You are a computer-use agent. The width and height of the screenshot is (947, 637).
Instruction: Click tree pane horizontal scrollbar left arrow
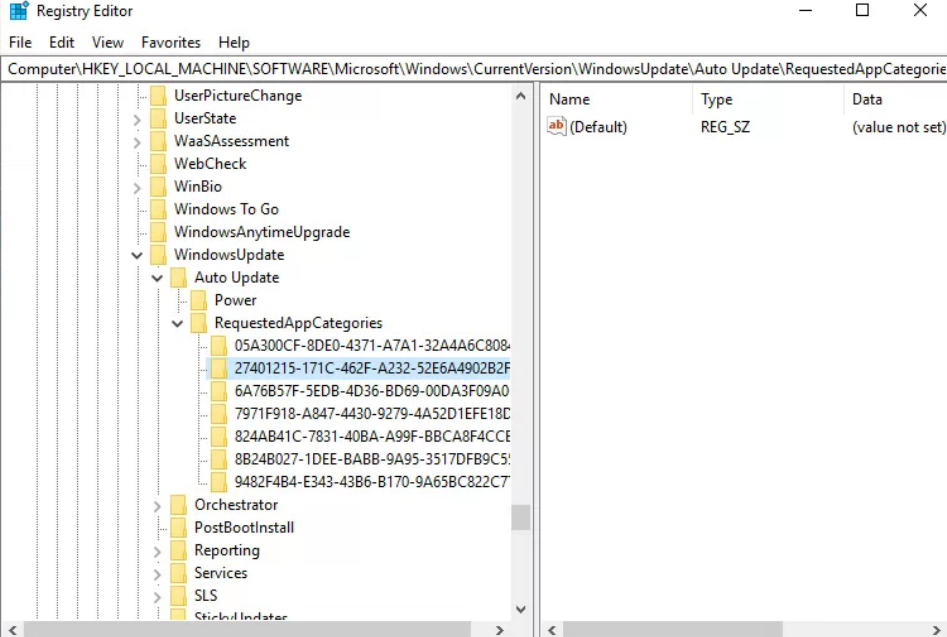tap(12, 629)
